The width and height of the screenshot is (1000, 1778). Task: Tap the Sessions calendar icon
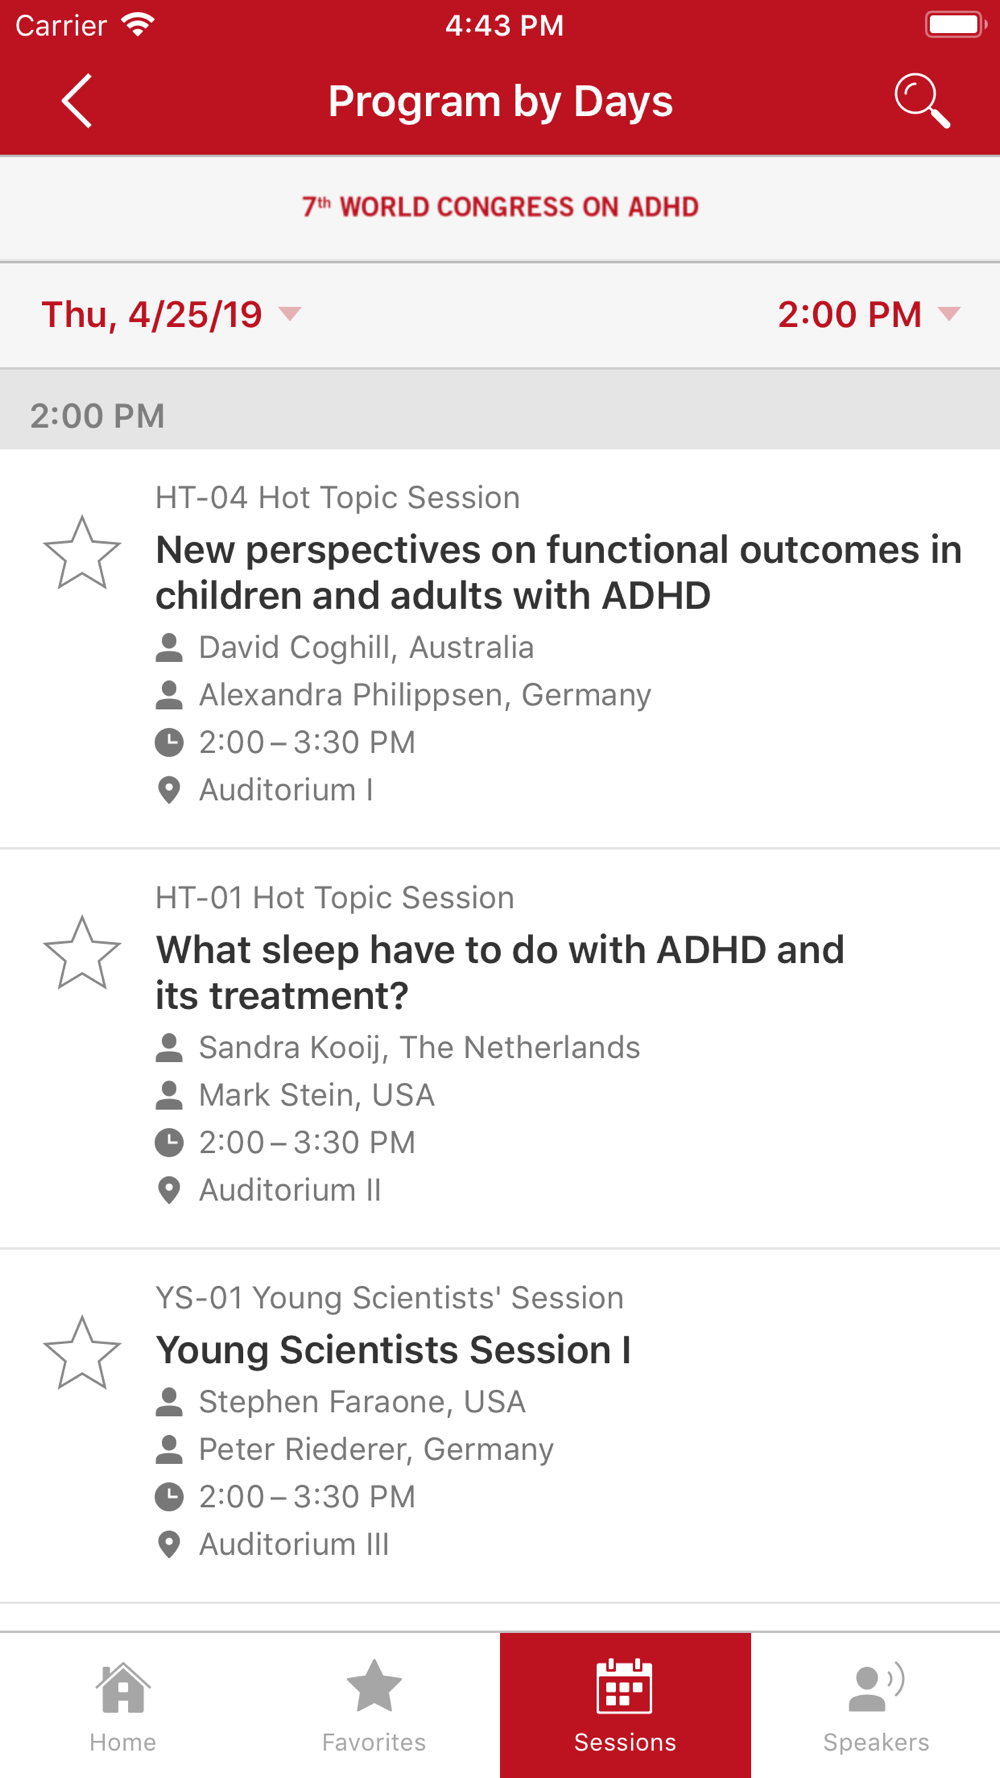click(x=625, y=1686)
